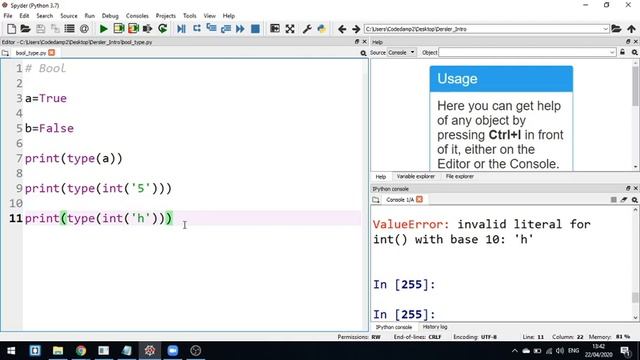Screen dimensions: 640x360
Task: Open the Debug menu
Action: click(110, 16)
